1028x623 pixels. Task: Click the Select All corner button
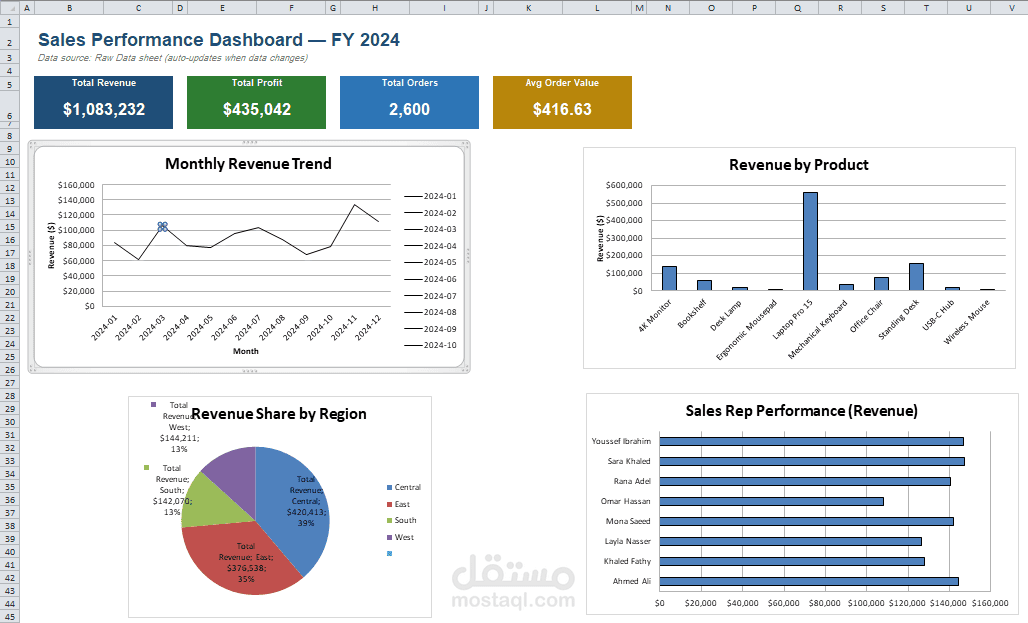click(10, 8)
